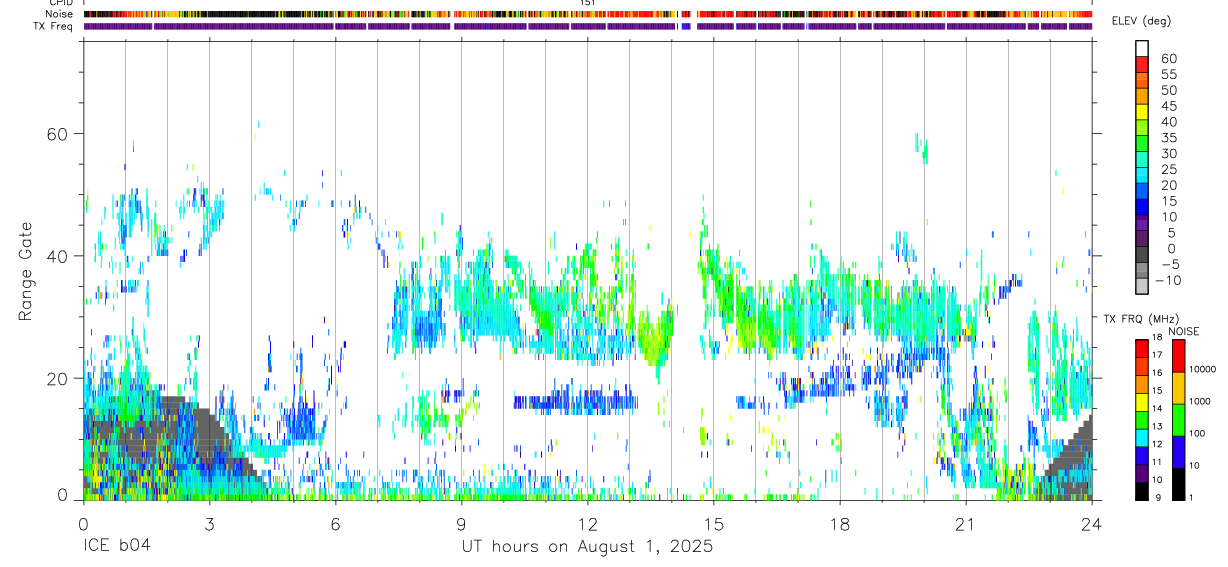Select the 3 tick on UT hours axis
Viewport: 1228px width, 567px height.
tap(209, 522)
